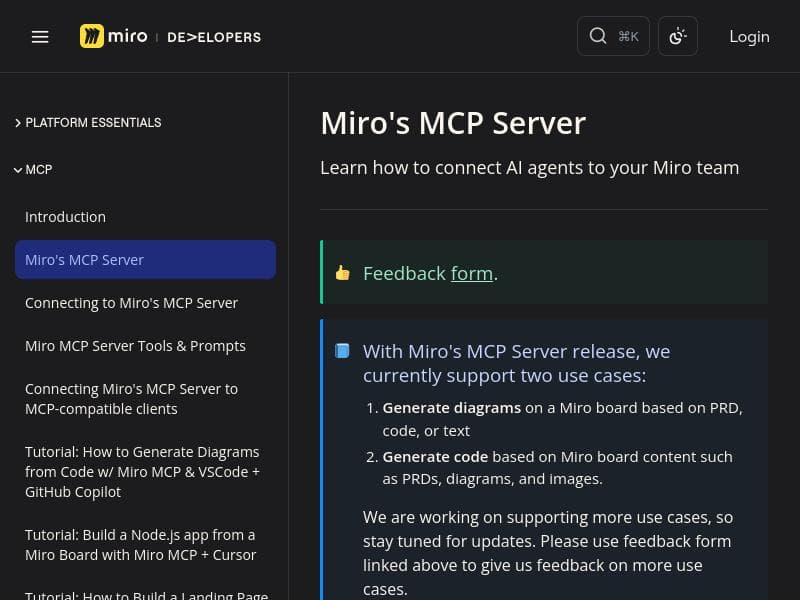
Task: Open the Build a Landing Page tutorial
Action: pos(147,594)
